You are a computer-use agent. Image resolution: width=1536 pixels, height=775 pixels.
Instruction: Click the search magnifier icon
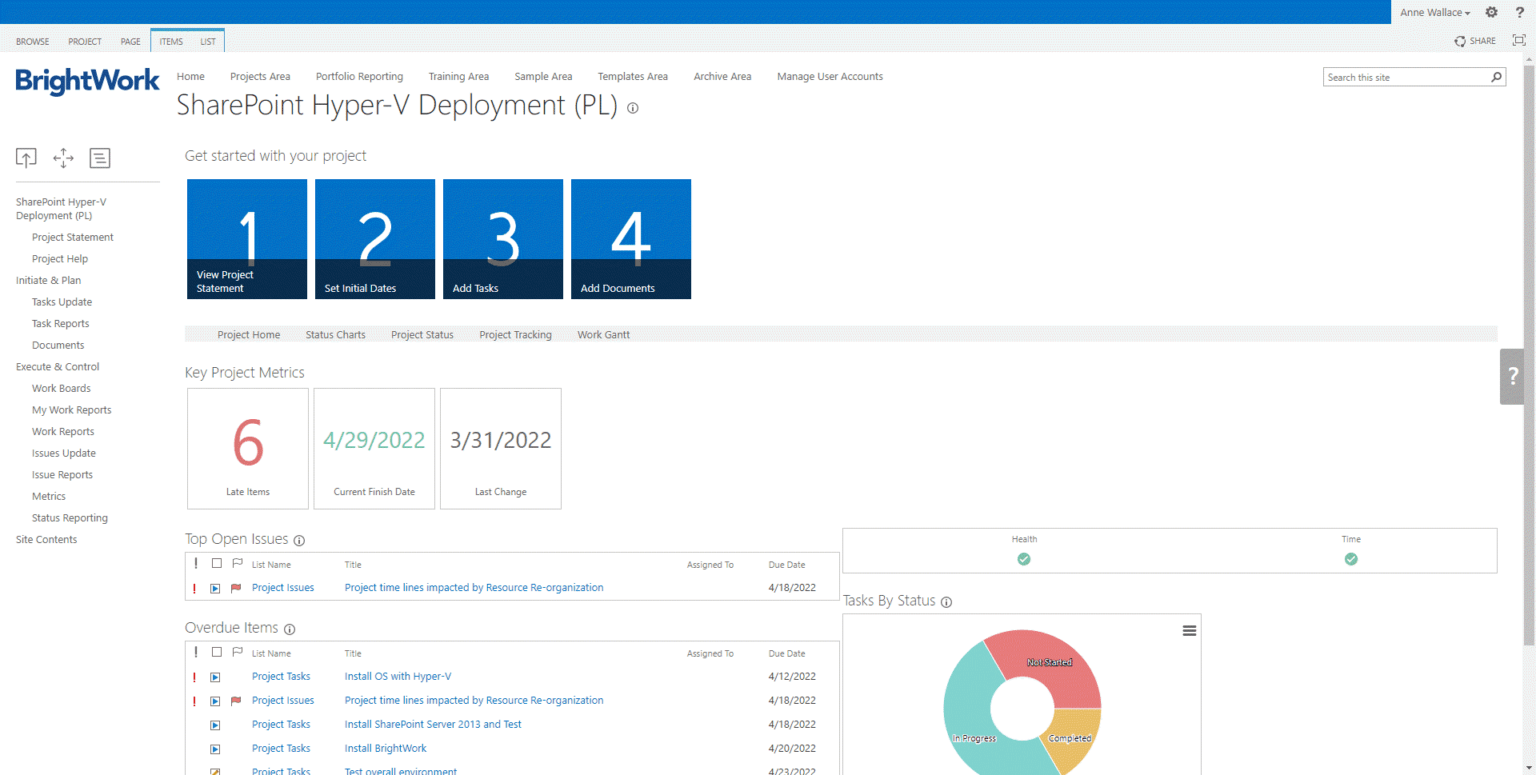pos(1497,76)
